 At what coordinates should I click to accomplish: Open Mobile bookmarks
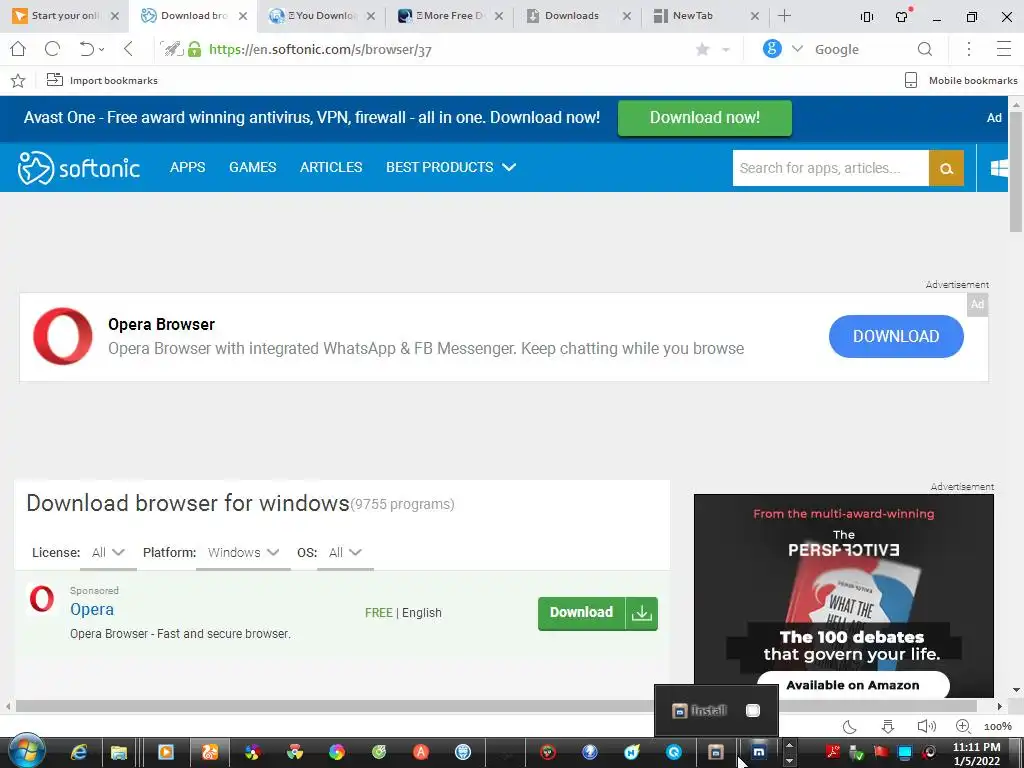tap(961, 80)
